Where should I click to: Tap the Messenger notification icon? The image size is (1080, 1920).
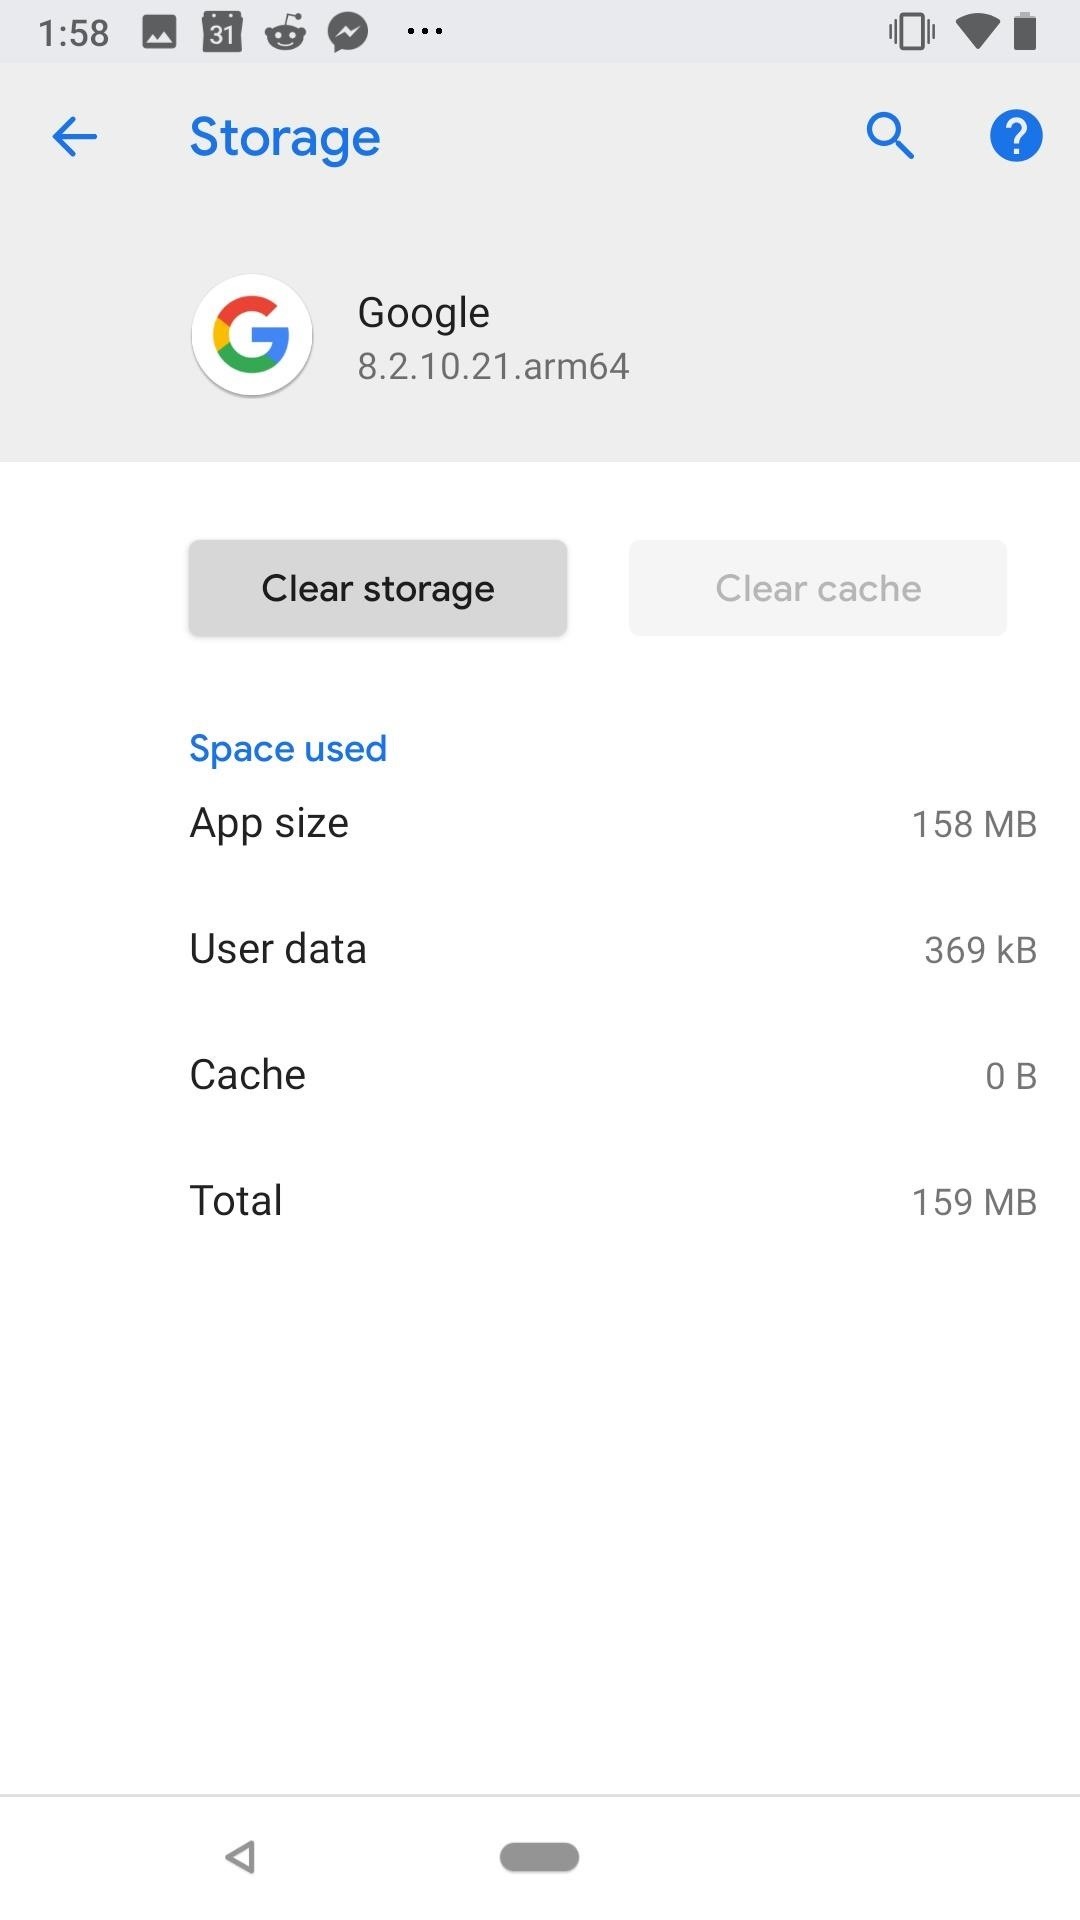[349, 32]
